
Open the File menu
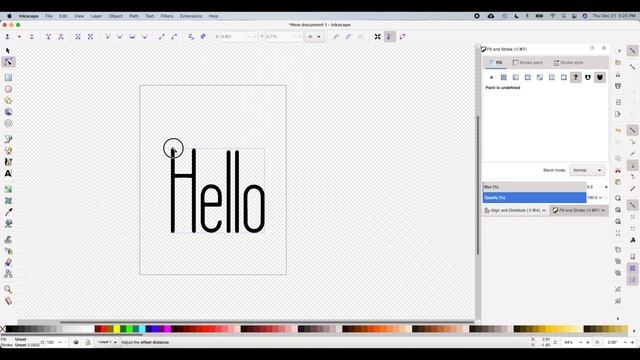pos(49,16)
